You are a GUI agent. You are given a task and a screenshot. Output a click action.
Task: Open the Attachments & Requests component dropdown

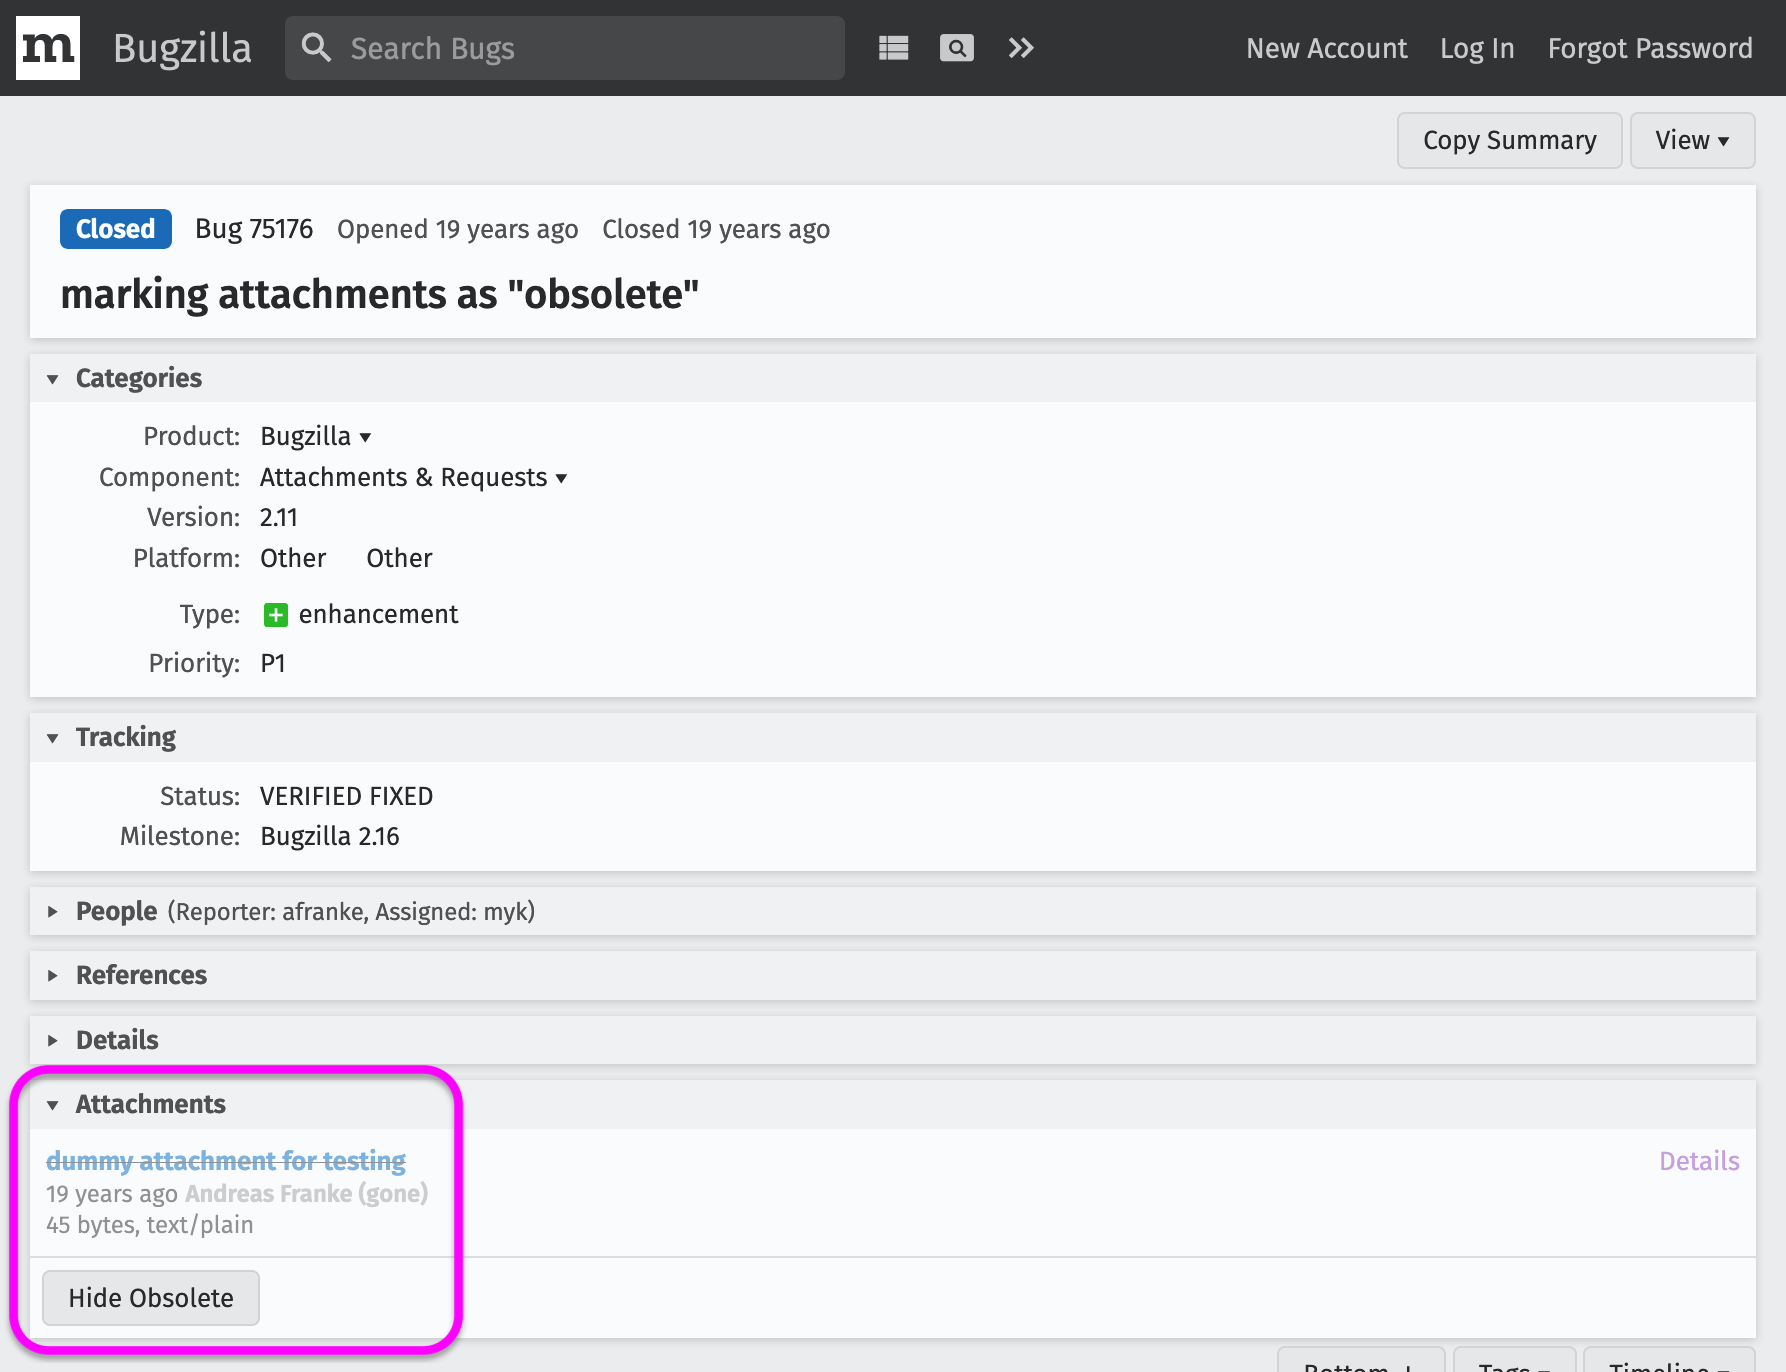click(x=414, y=478)
